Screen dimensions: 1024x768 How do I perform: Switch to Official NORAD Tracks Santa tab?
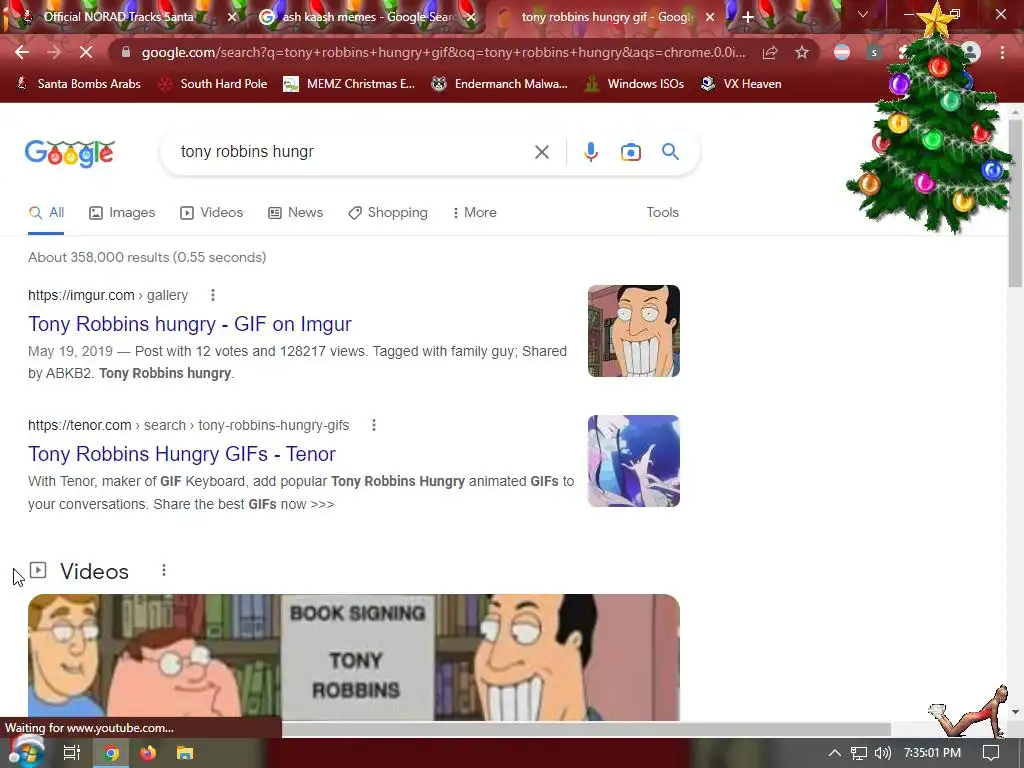tap(118, 17)
